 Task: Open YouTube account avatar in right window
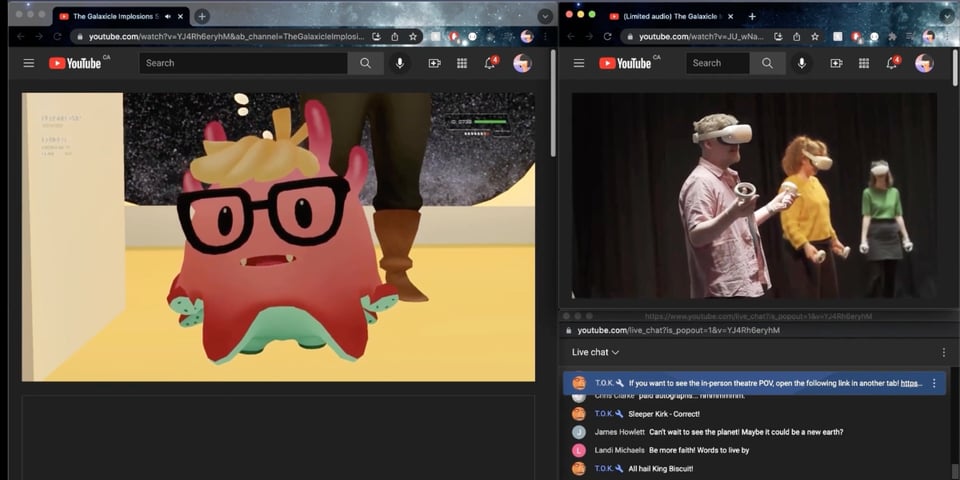click(924, 63)
